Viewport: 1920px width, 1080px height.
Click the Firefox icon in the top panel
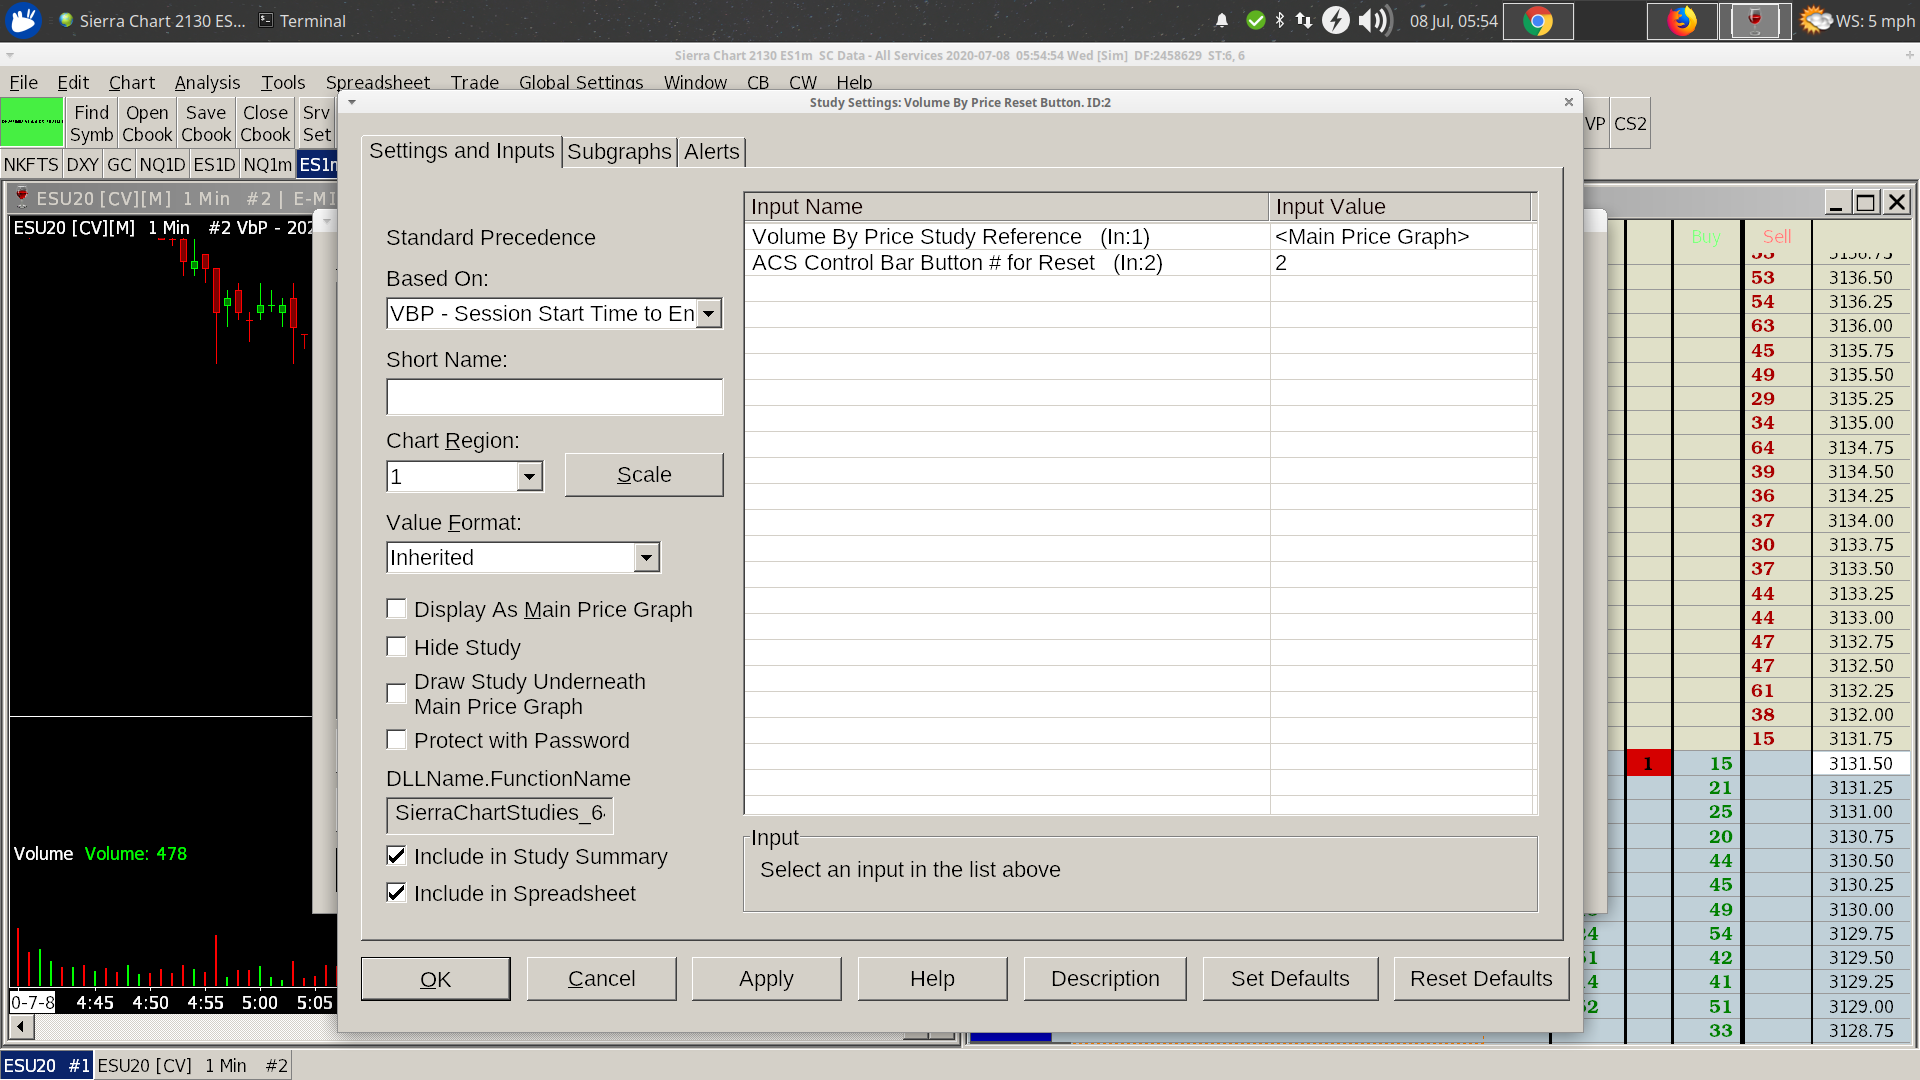pos(1682,21)
